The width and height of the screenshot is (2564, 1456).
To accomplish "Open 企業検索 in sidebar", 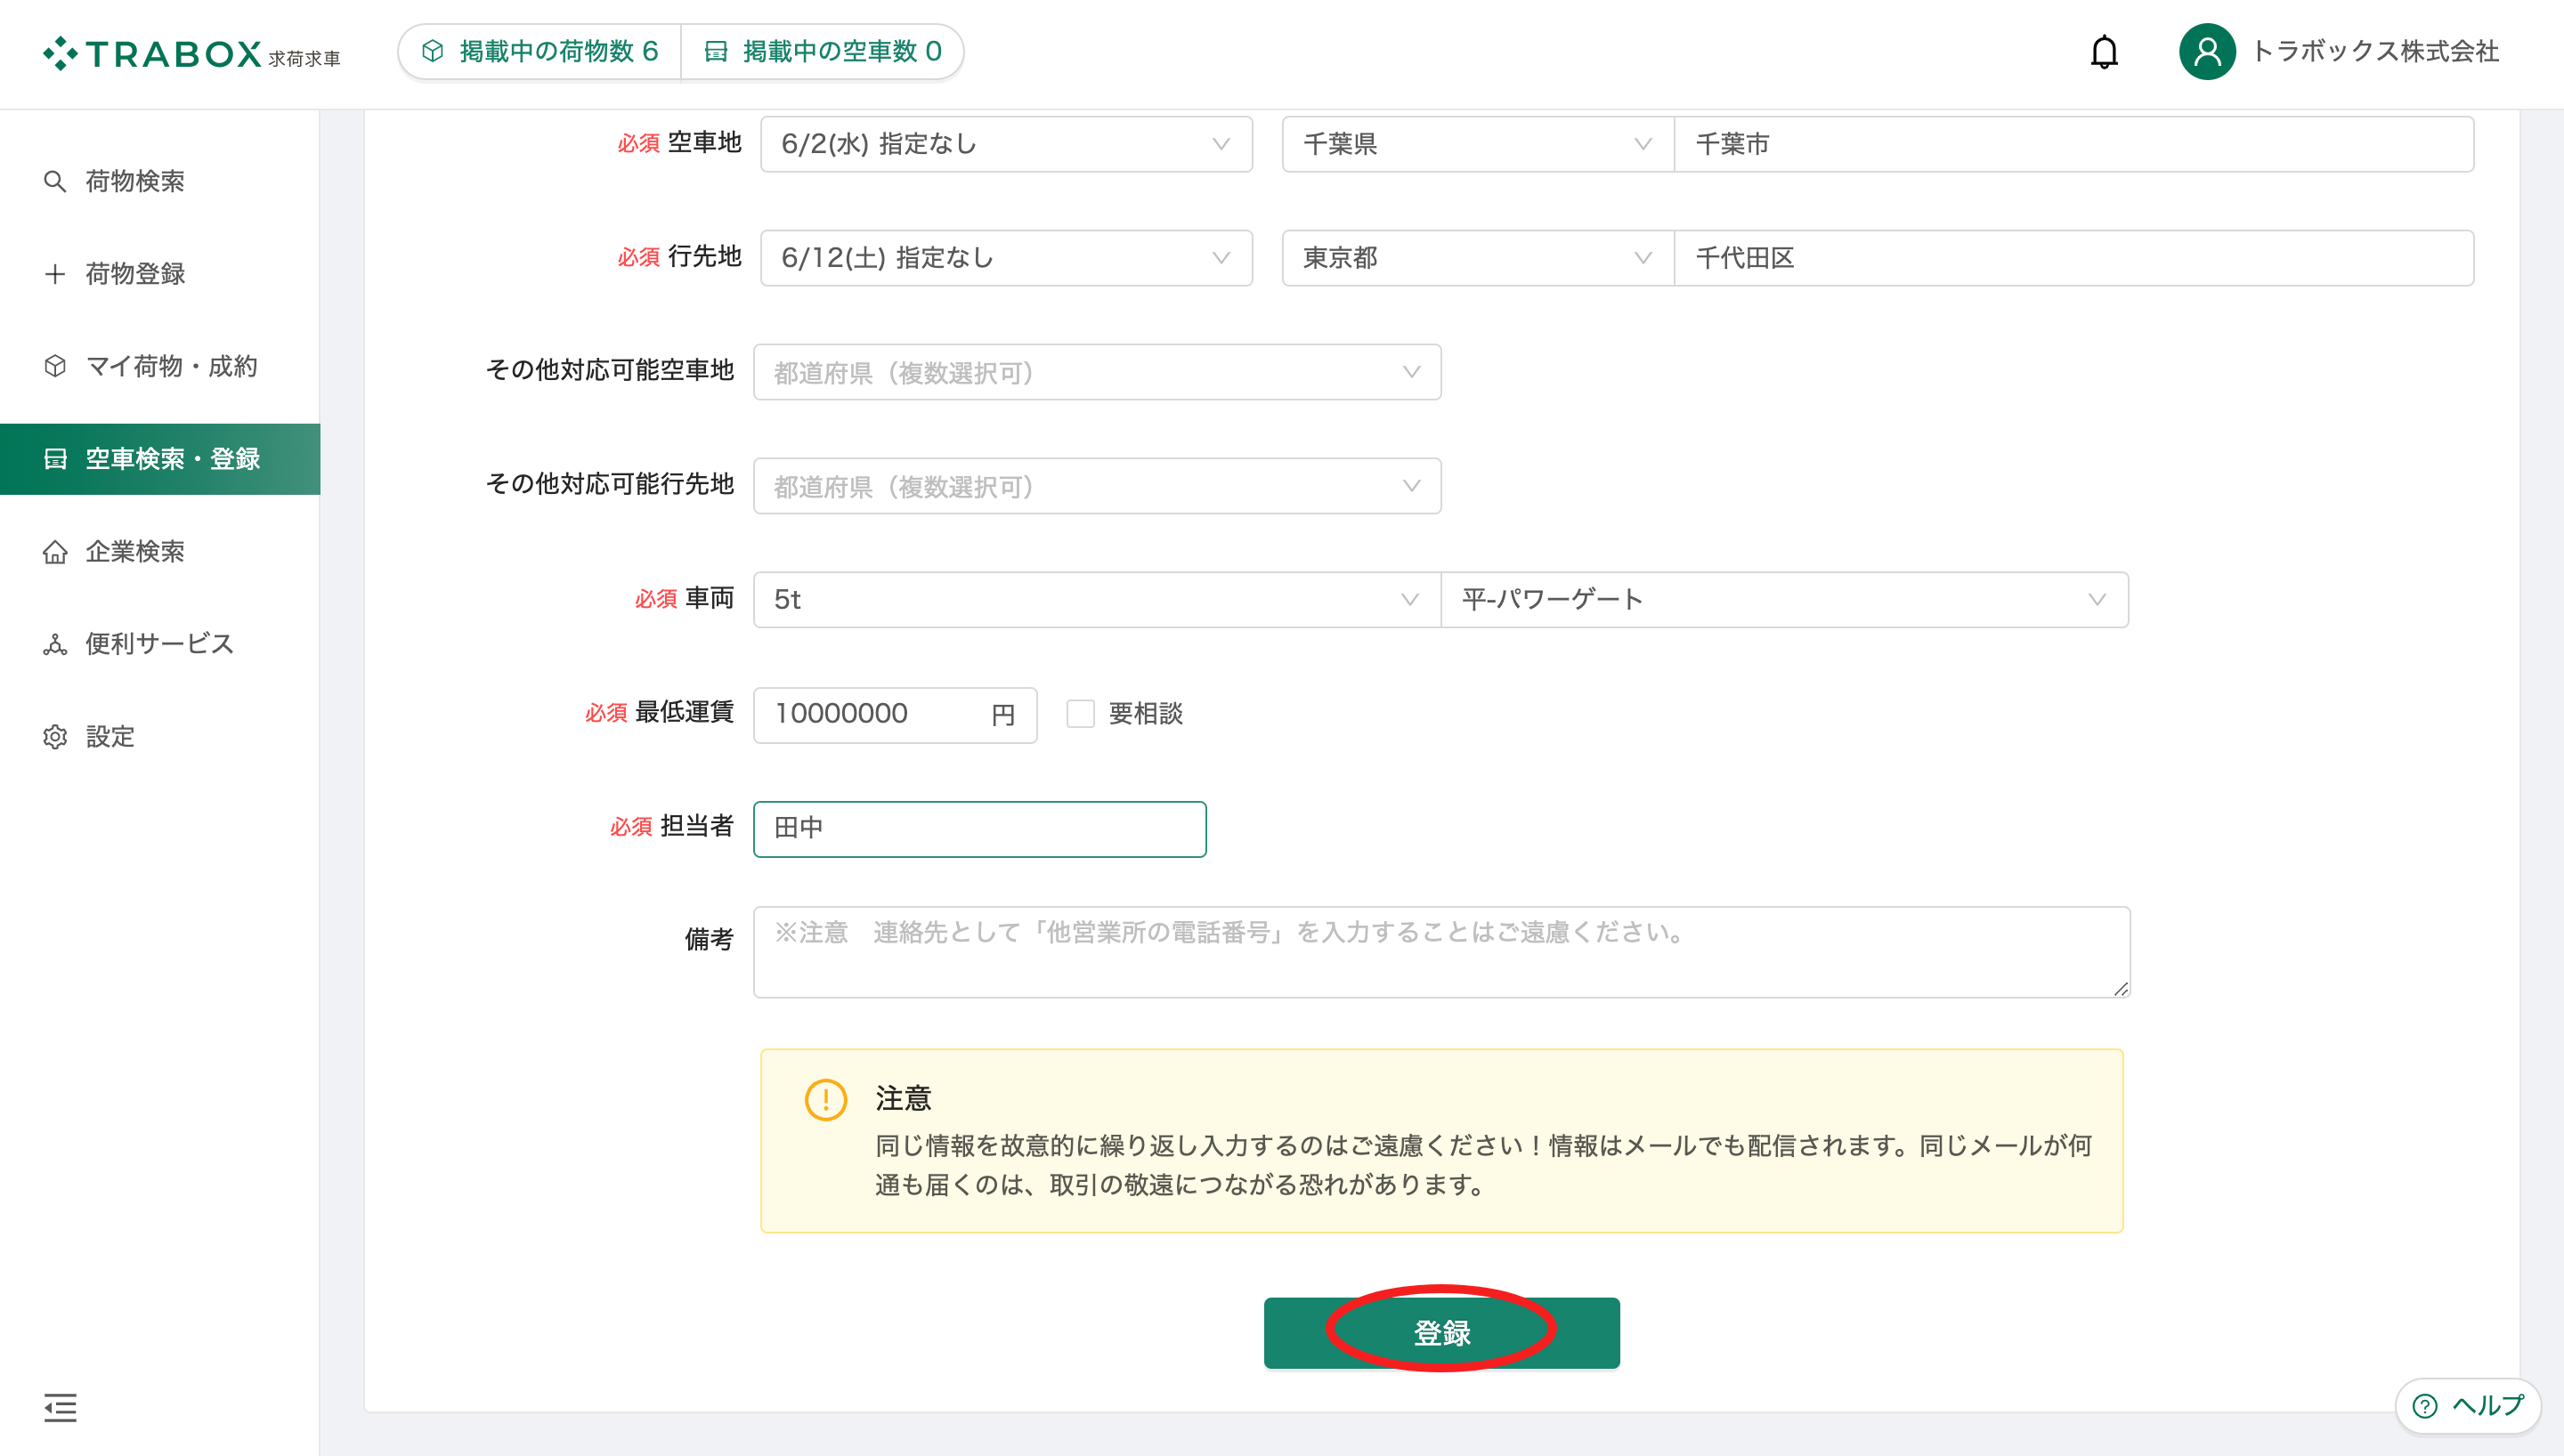I will tap(135, 552).
